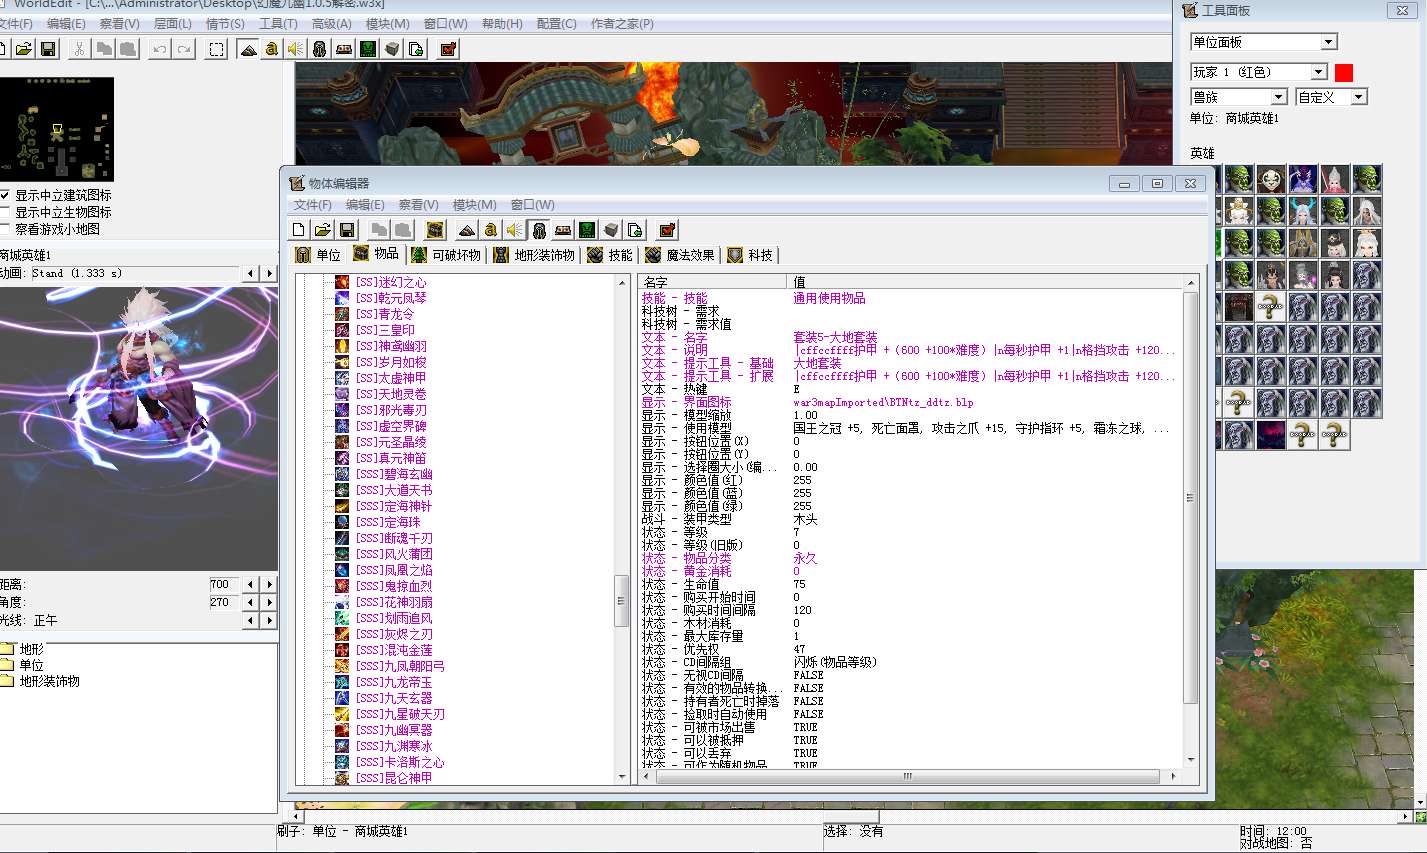Click the Undo arrow in main toolbar
This screenshot has height=853, width=1427.
pos(160,48)
